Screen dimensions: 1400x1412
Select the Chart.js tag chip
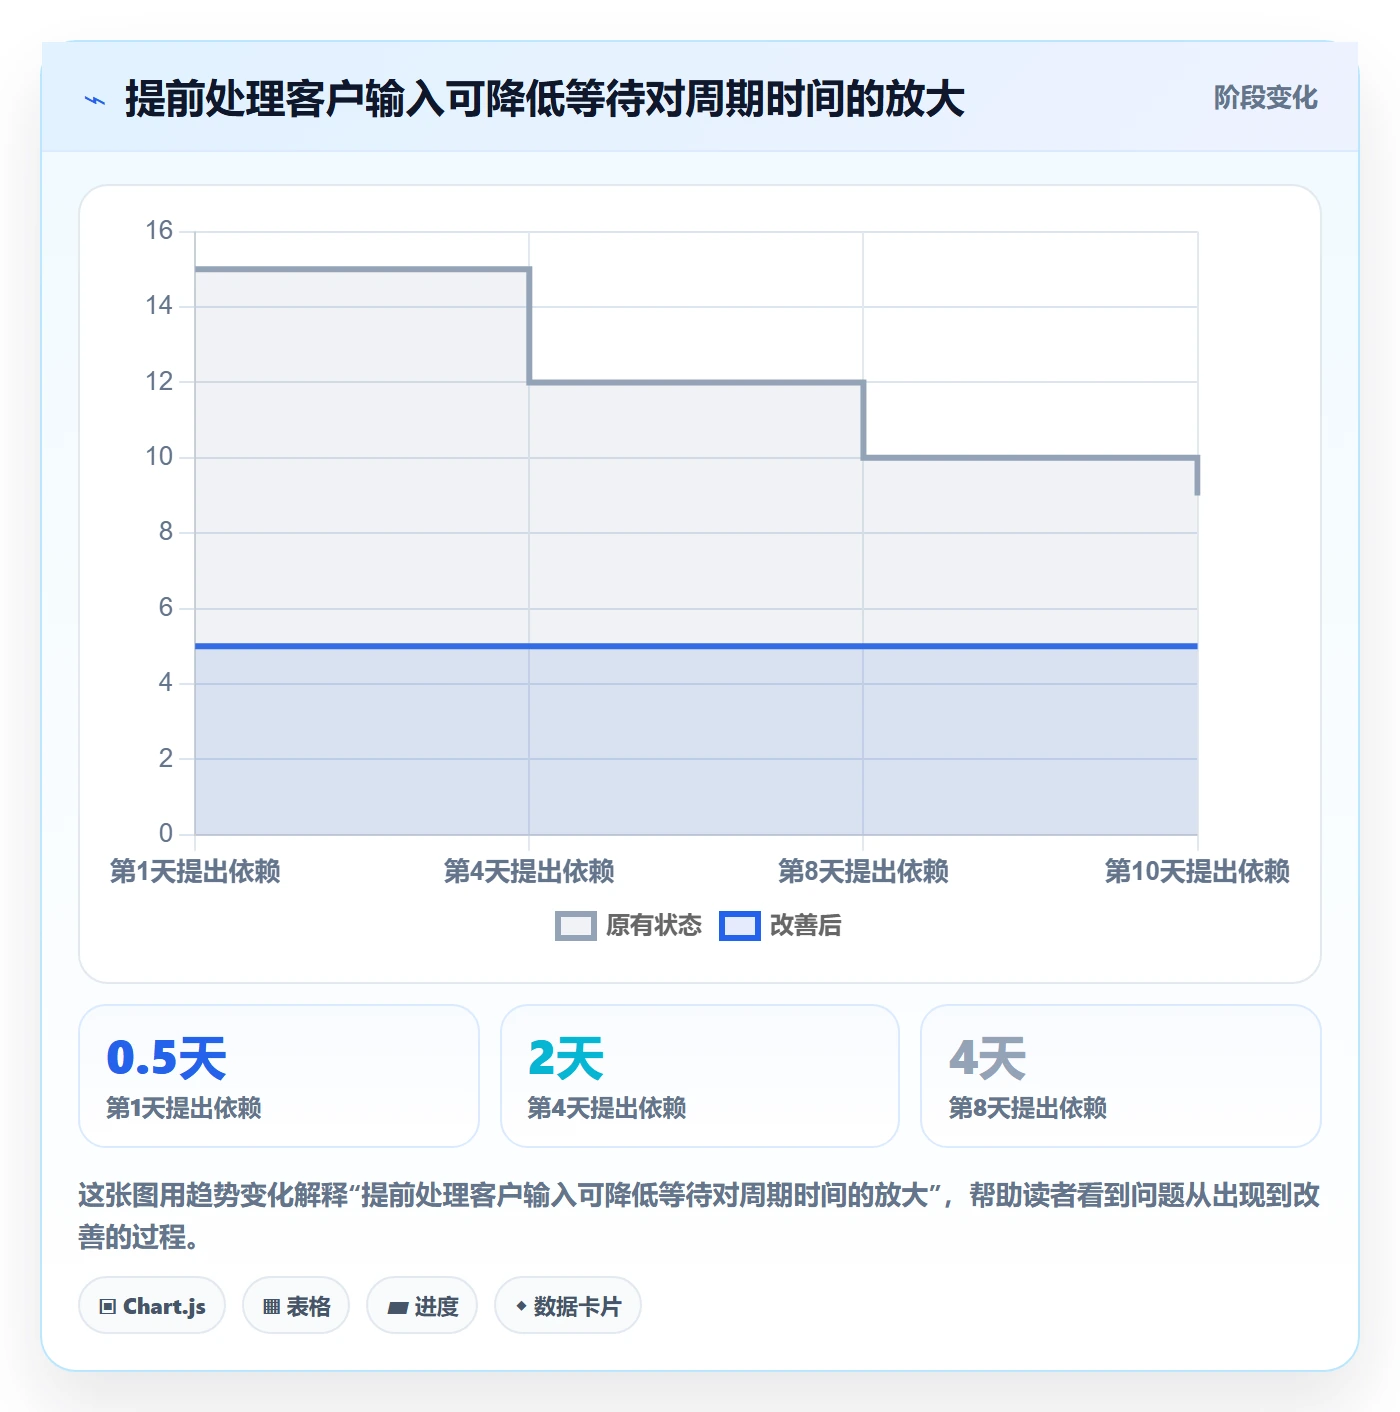click(x=152, y=1306)
